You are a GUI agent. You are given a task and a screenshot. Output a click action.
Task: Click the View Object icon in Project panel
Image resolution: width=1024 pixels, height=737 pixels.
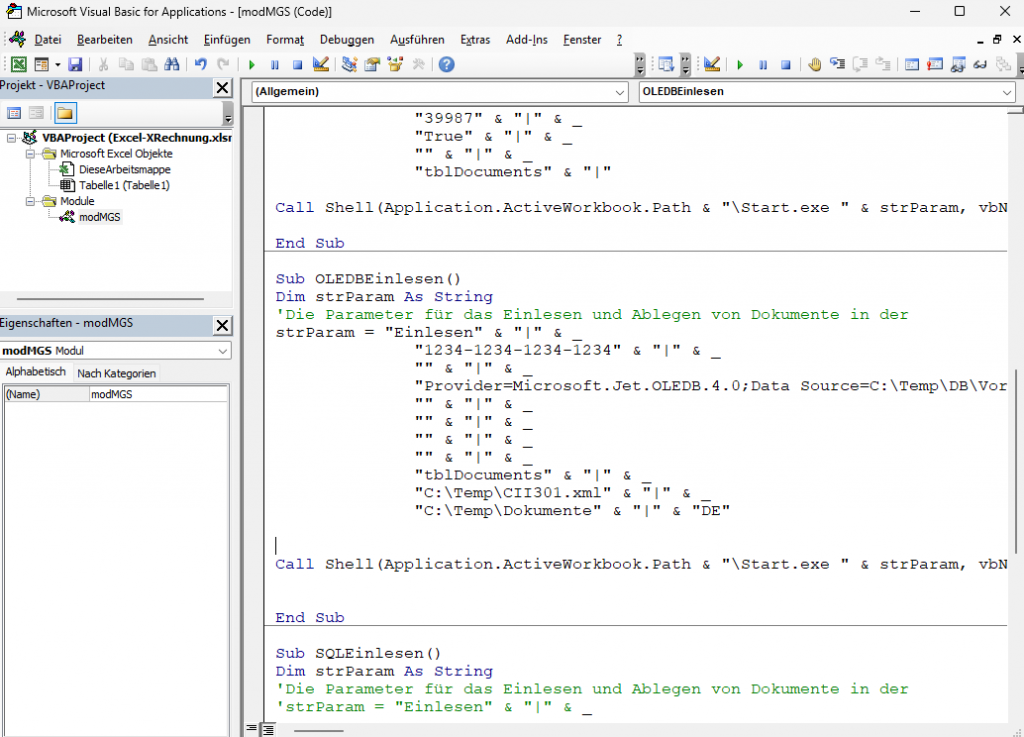37,113
